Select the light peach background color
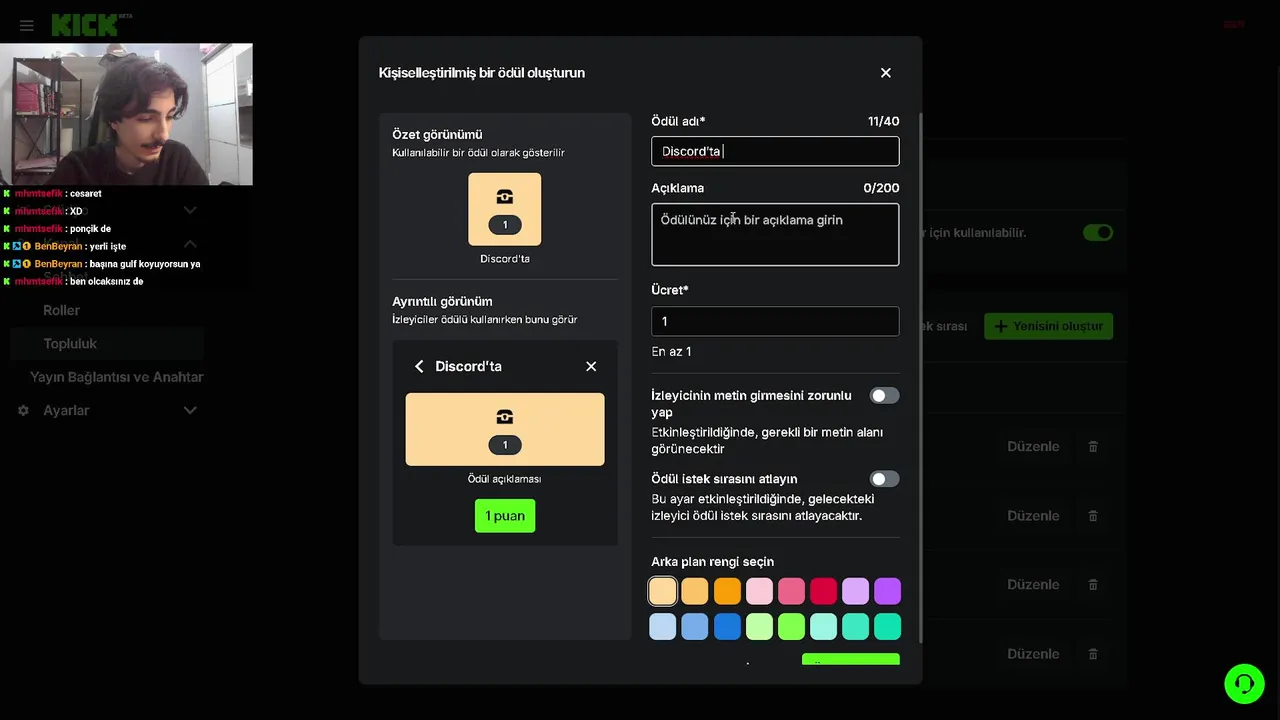The width and height of the screenshot is (1280, 720). (x=663, y=591)
